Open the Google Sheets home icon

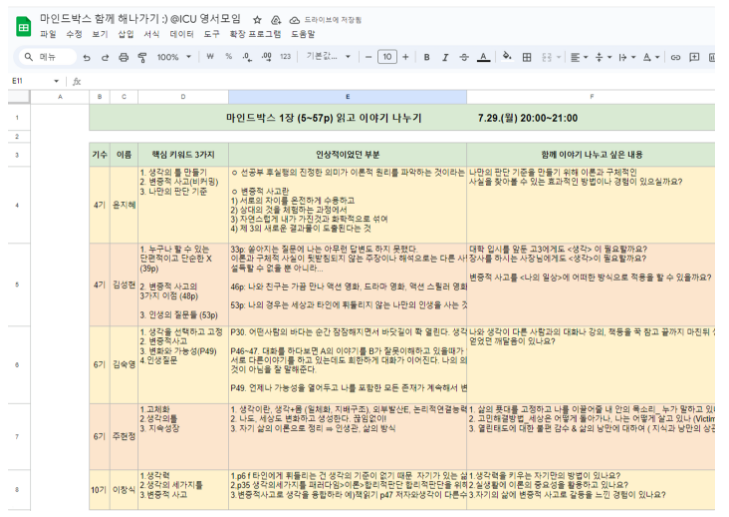[x=23, y=27]
